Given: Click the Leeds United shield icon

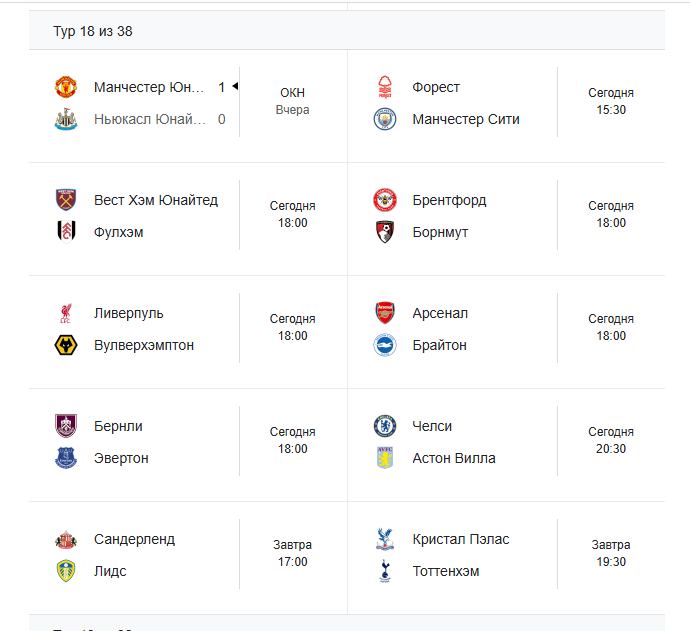Looking at the screenshot, I should pyautogui.click(x=66, y=572).
